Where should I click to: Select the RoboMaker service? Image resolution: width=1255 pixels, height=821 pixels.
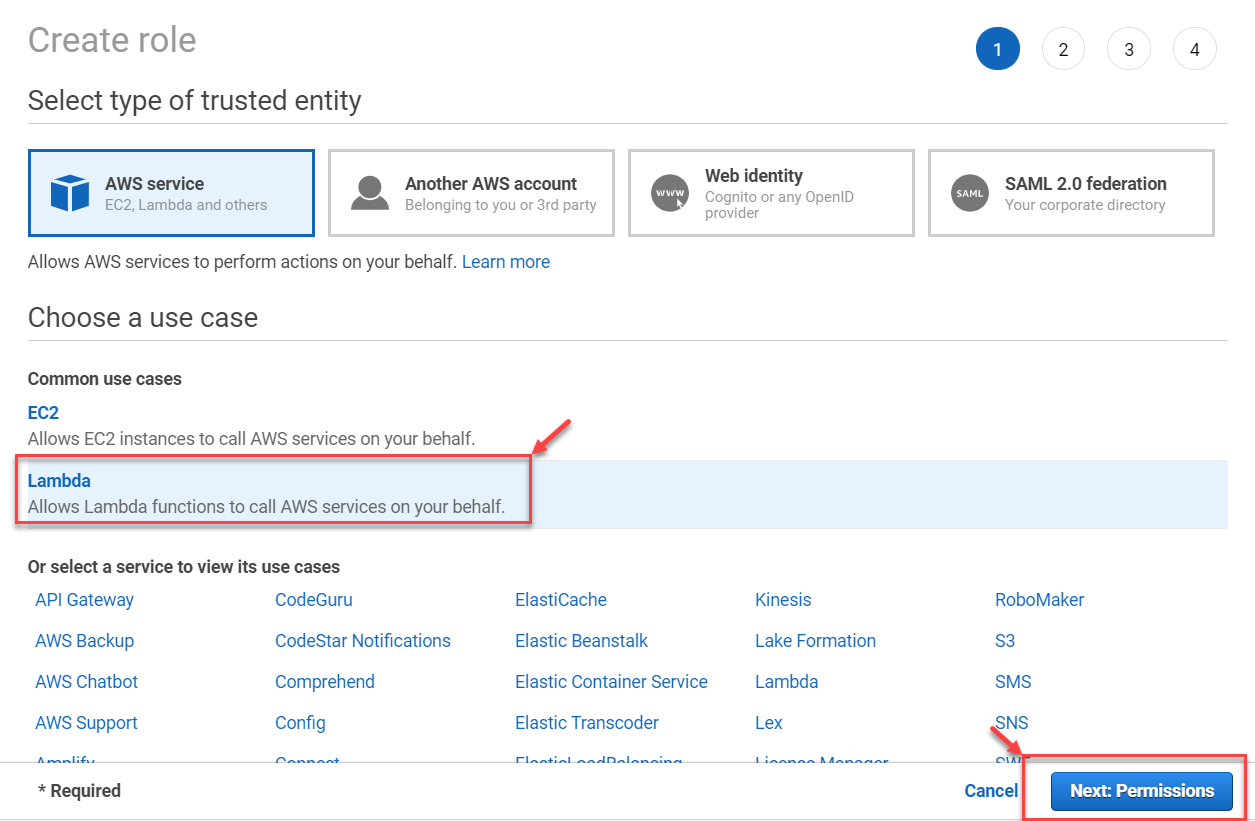tap(1039, 600)
